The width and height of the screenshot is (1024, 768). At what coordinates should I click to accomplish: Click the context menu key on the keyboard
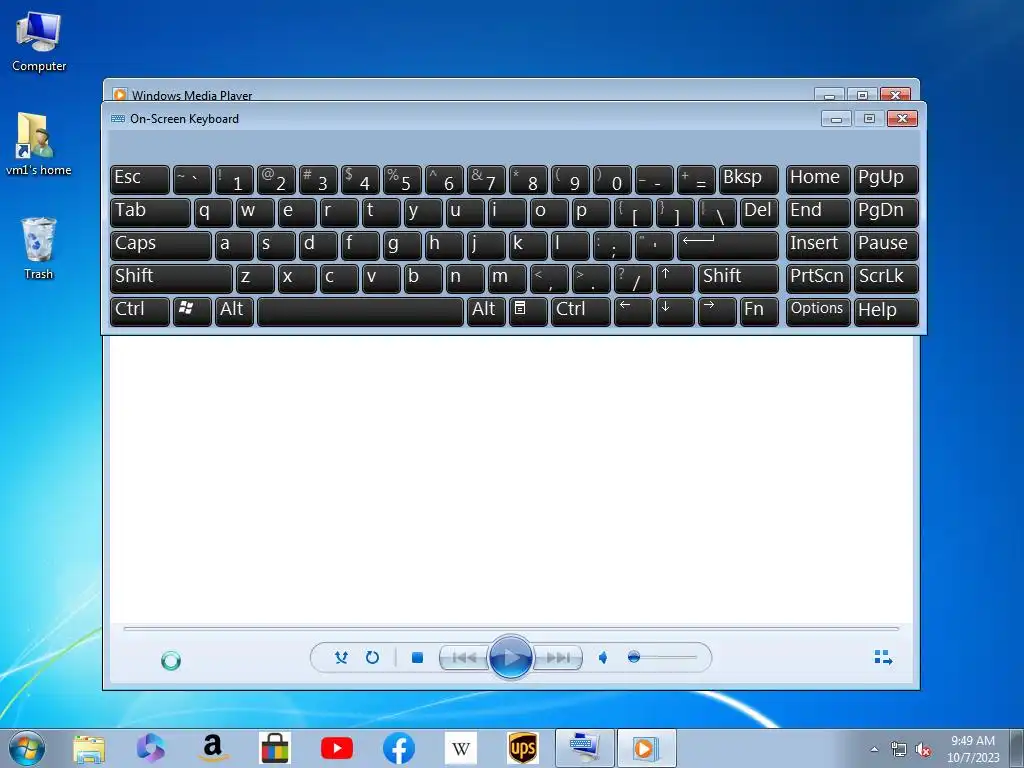pyautogui.click(x=528, y=312)
